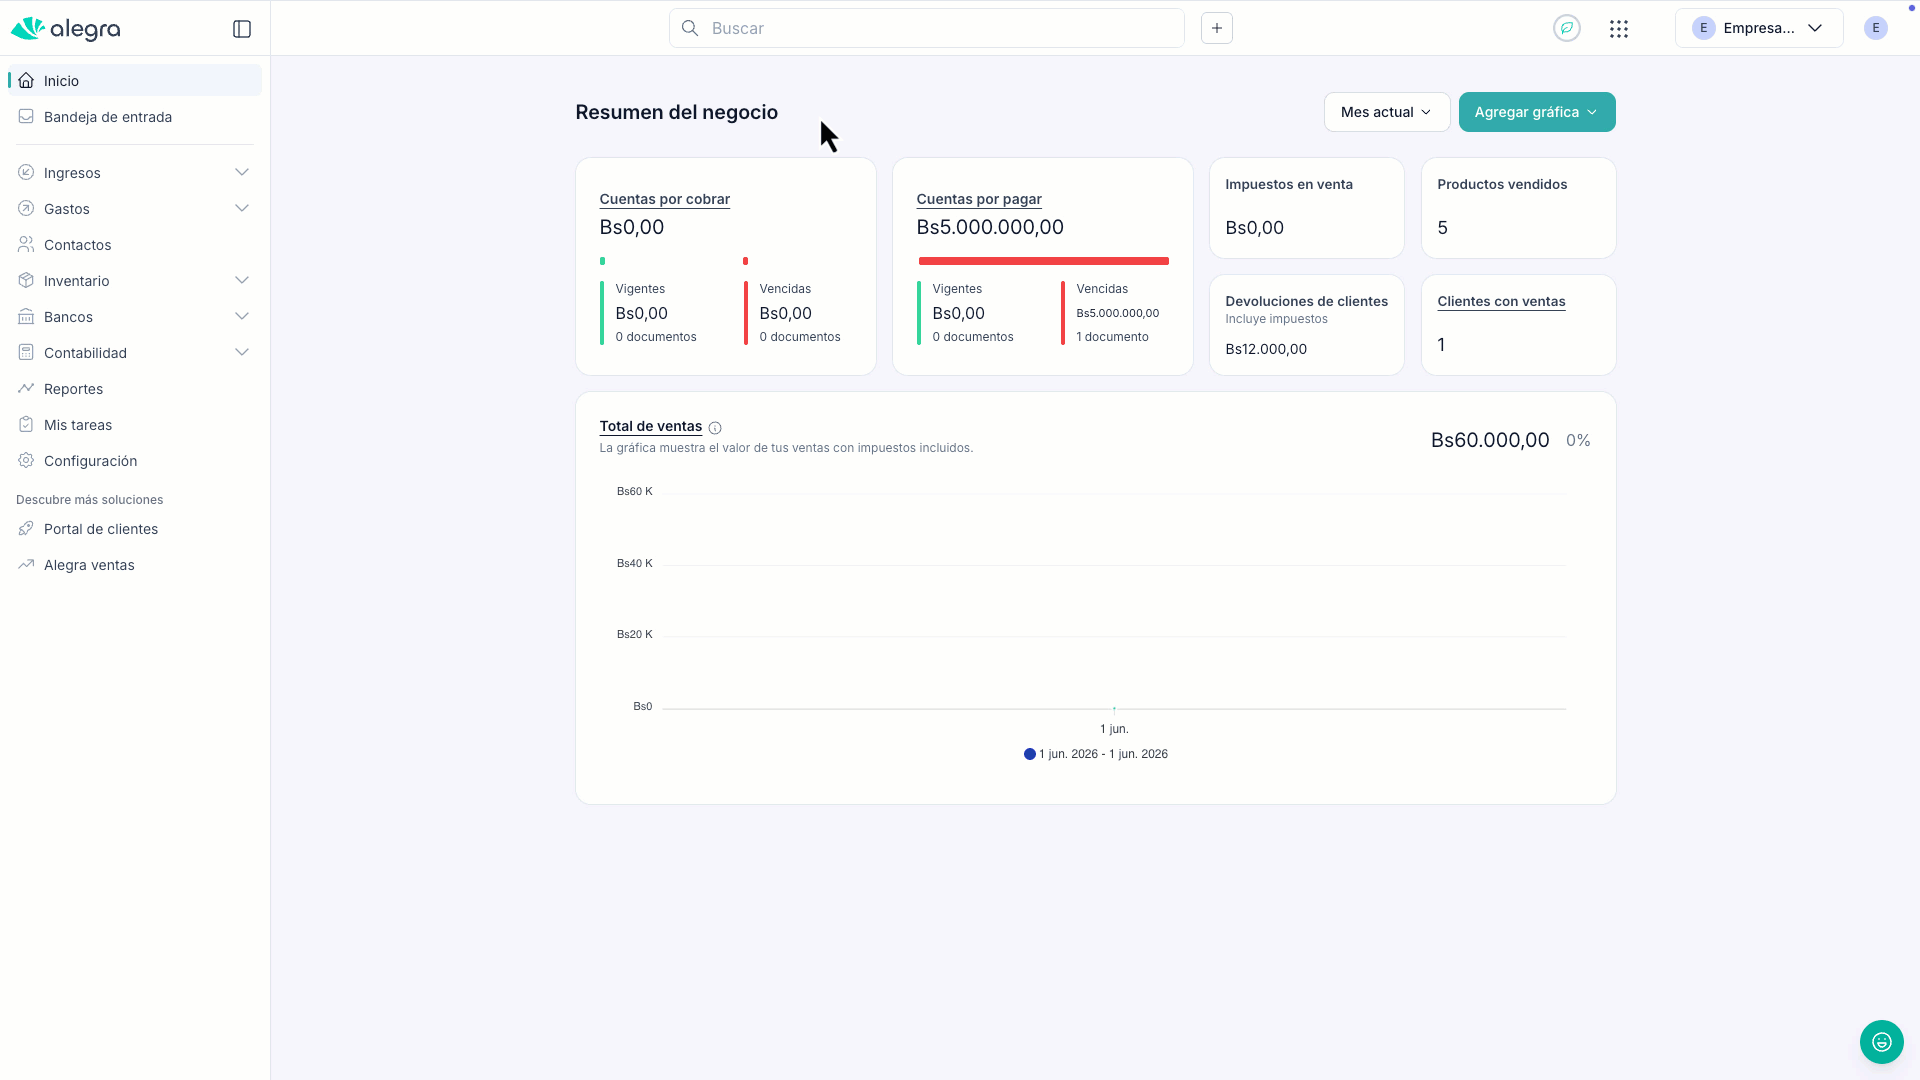
Task: Click the red Cuentas por pagar progress bar
Action: [x=1044, y=261]
